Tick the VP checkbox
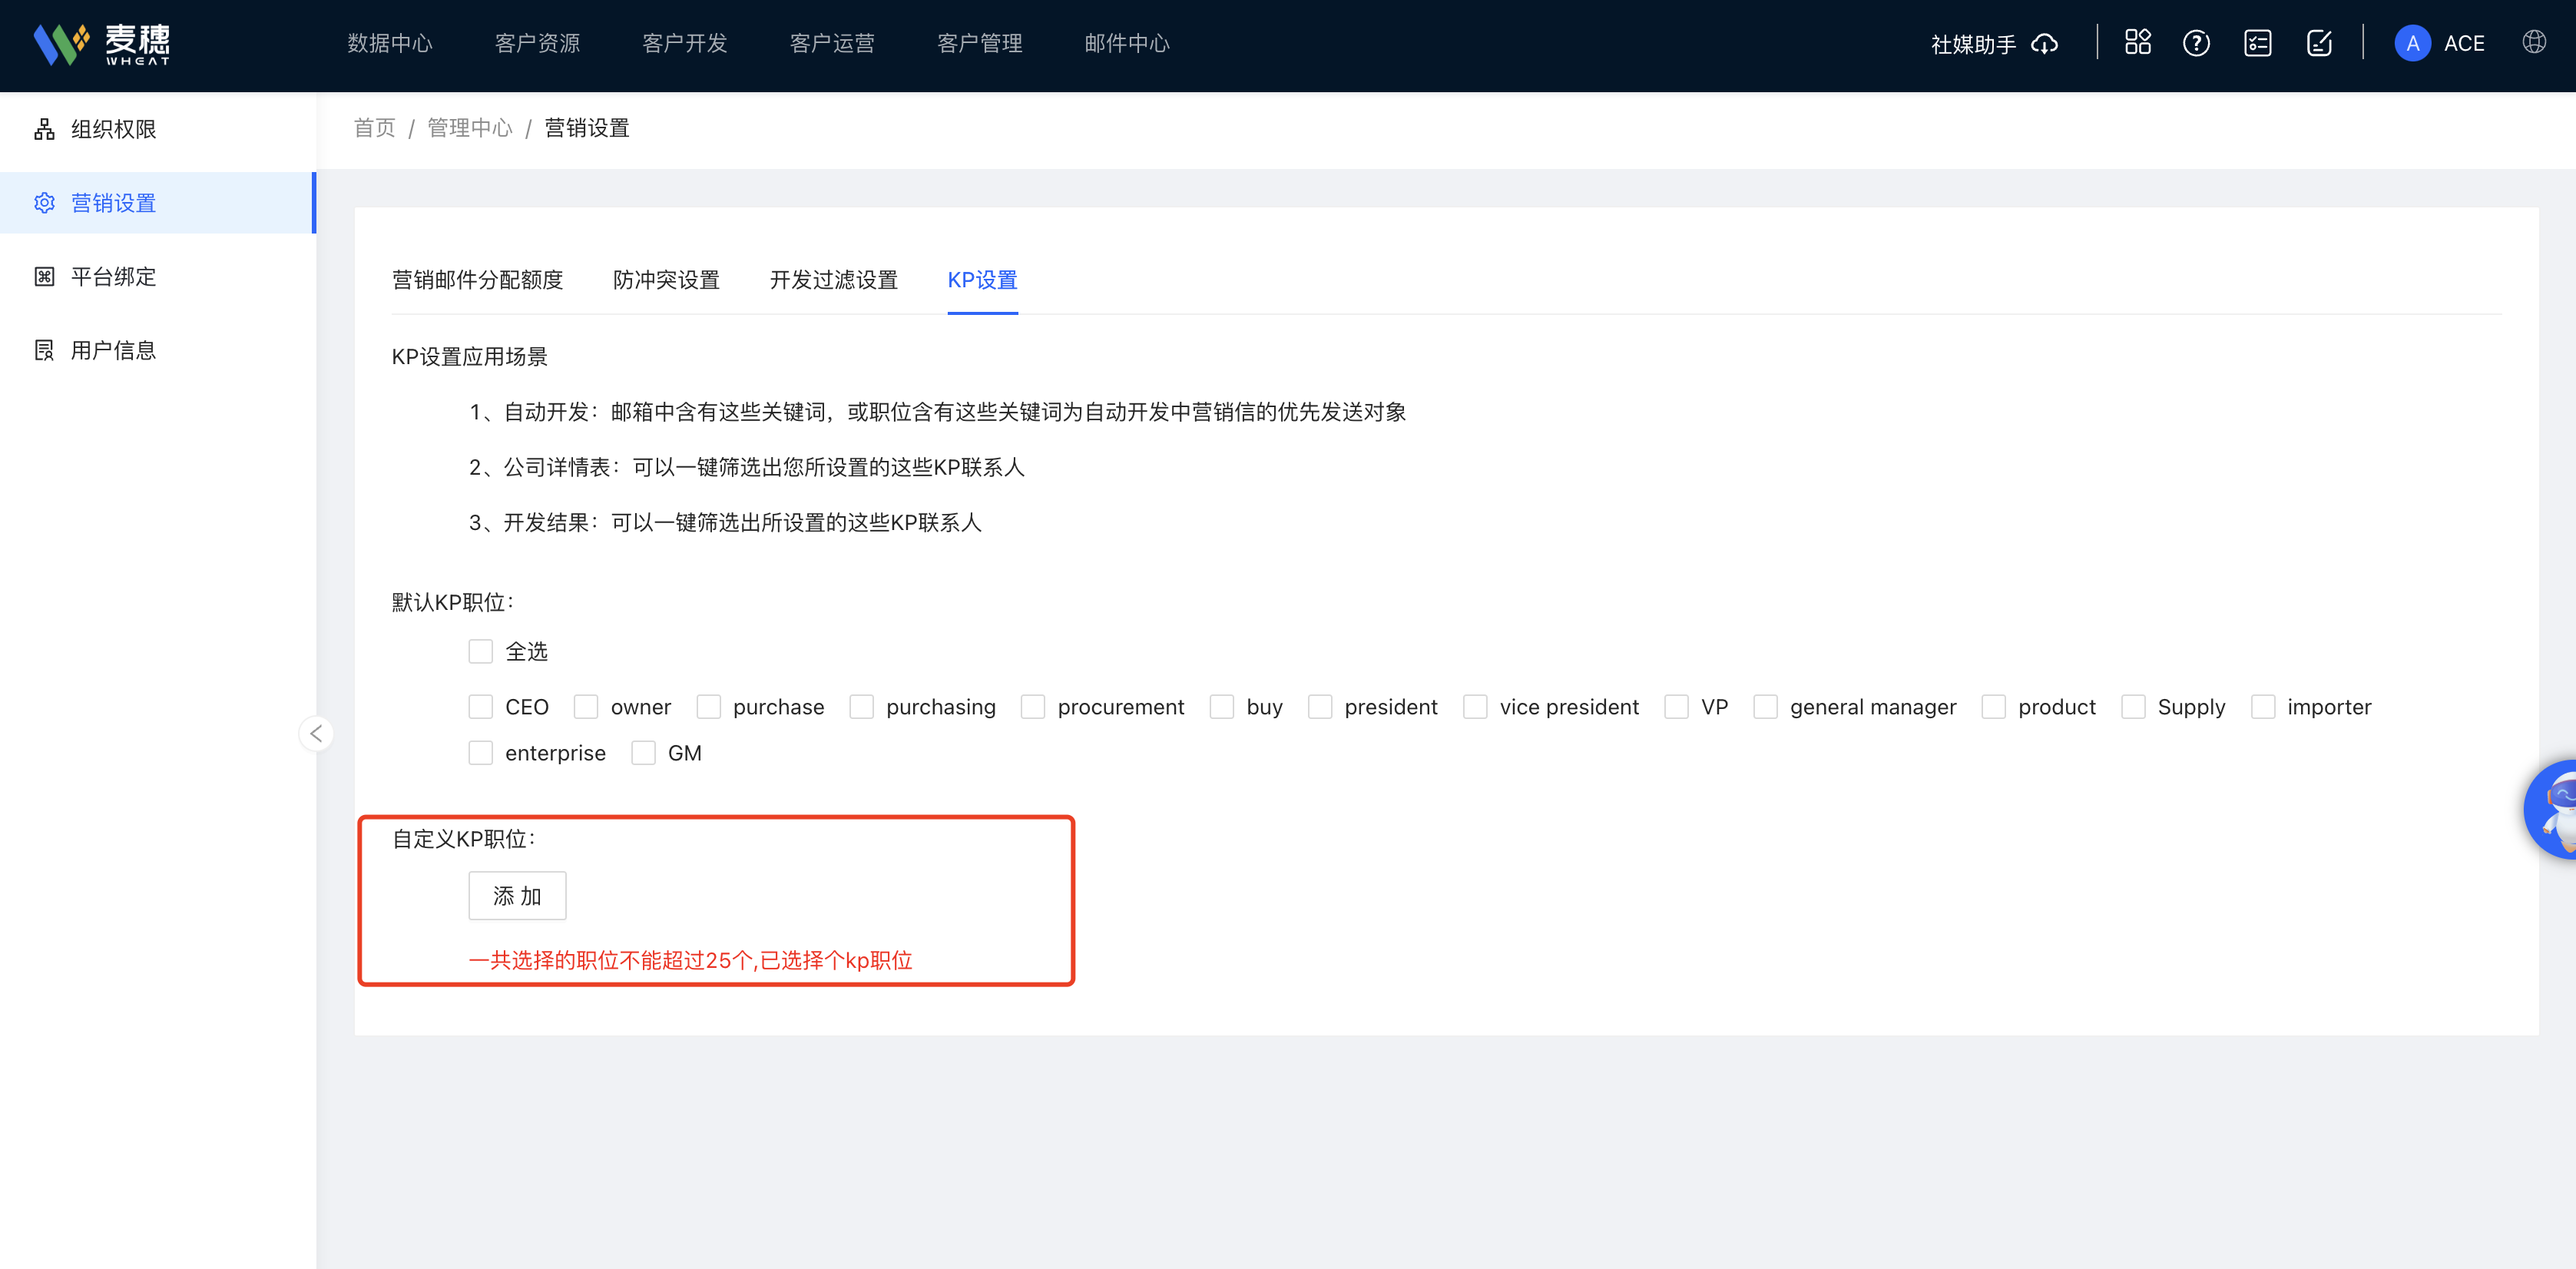Screen dimensions: 2576x1269 pyautogui.click(x=1677, y=707)
